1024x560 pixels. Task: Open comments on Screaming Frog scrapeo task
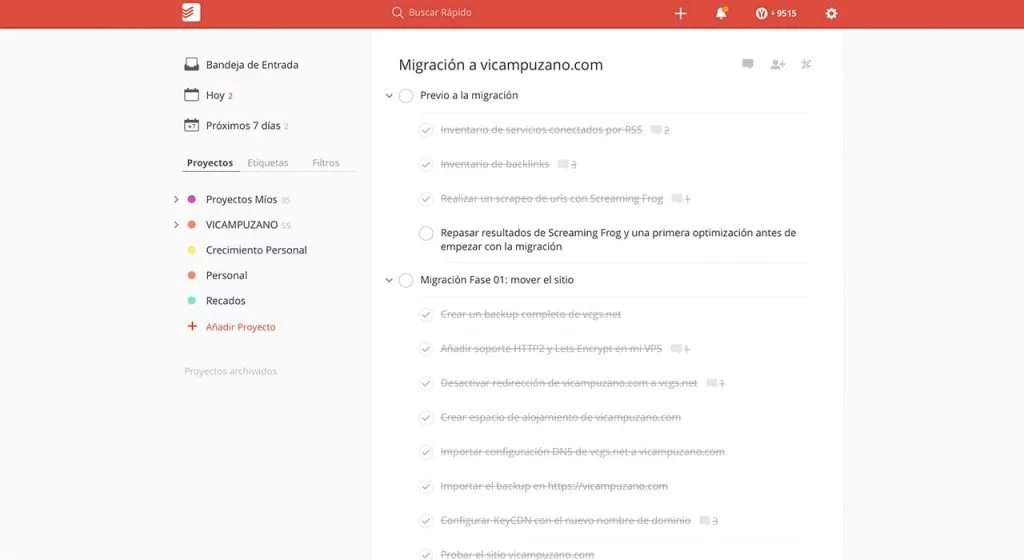point(681,198)
